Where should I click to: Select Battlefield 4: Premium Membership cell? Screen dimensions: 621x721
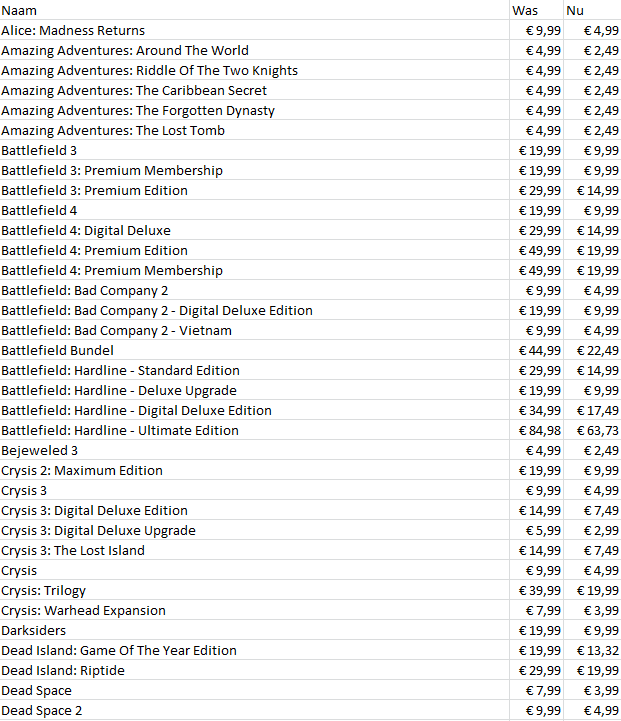point(255,270)
